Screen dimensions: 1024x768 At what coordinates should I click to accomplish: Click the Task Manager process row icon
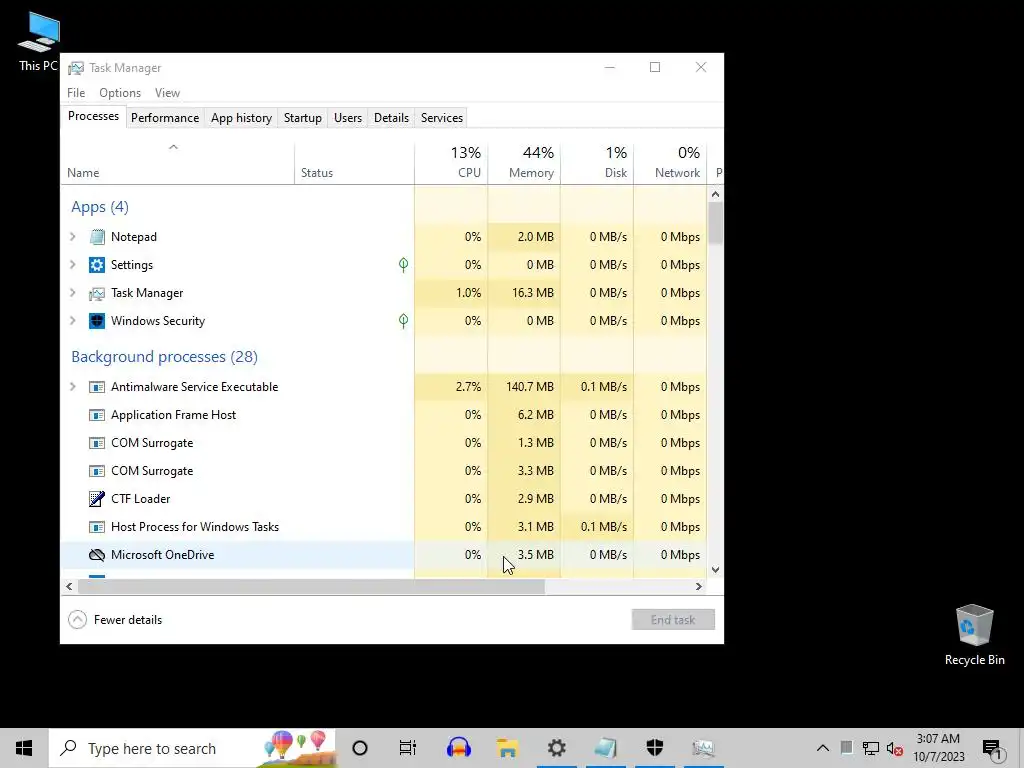point(97,293)
